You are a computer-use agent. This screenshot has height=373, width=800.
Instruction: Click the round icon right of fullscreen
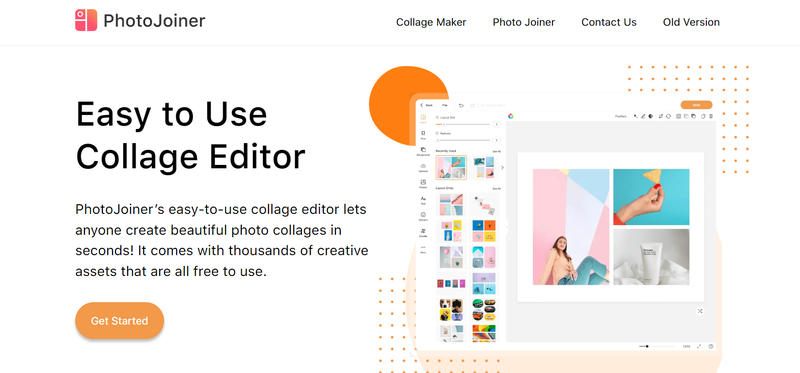coord(711,346)
